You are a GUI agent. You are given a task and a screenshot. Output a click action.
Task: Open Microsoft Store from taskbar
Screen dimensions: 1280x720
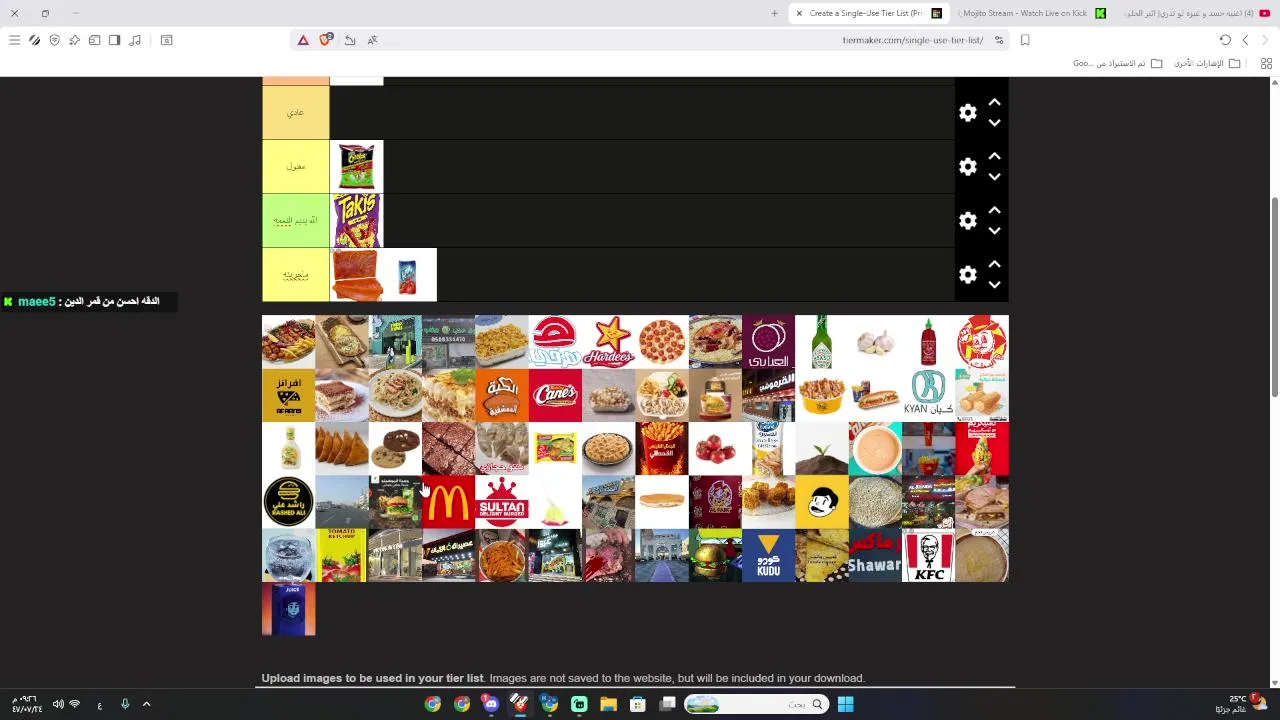point(638,704)
